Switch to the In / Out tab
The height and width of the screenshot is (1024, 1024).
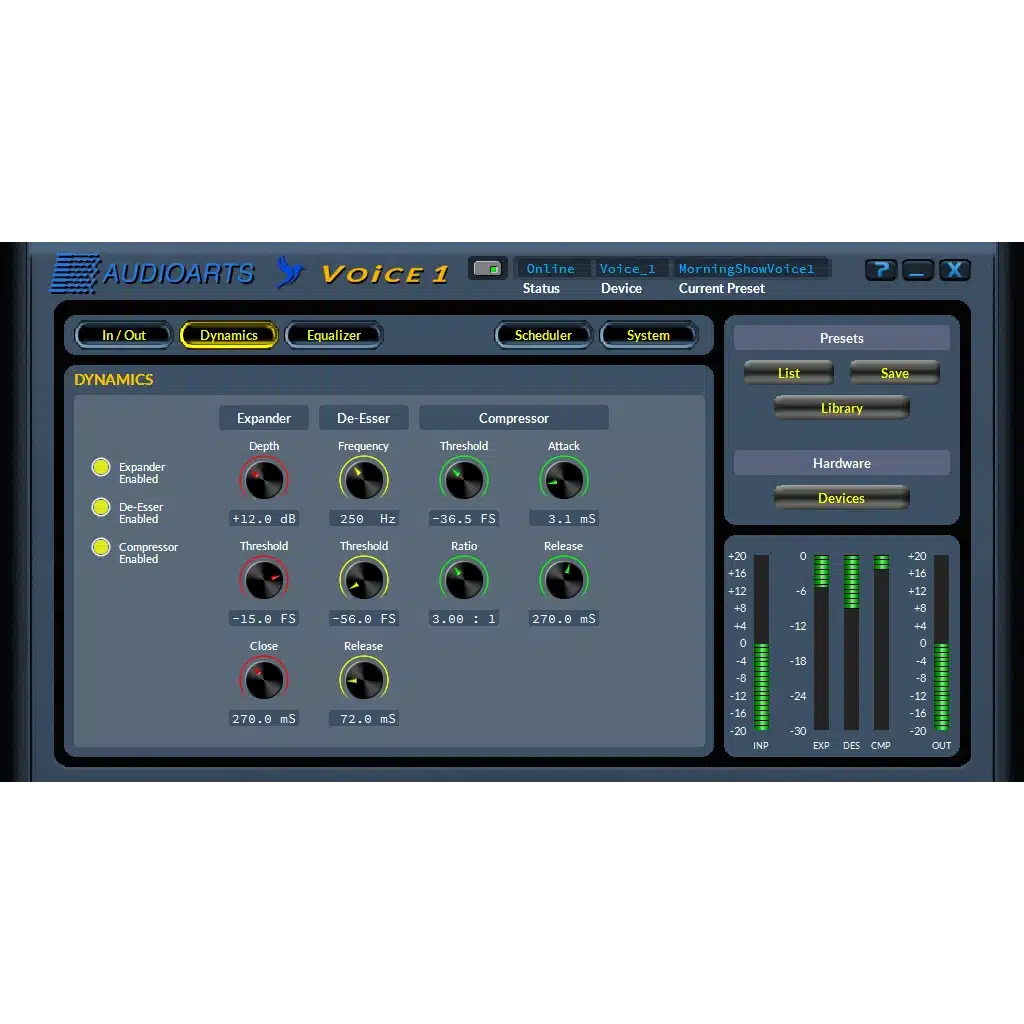[x=124, y=335]
